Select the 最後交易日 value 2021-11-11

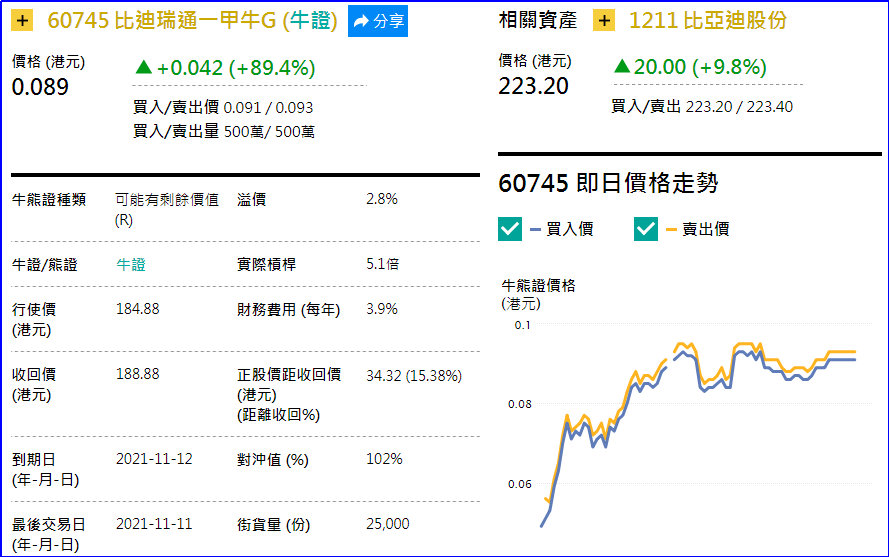154,524
